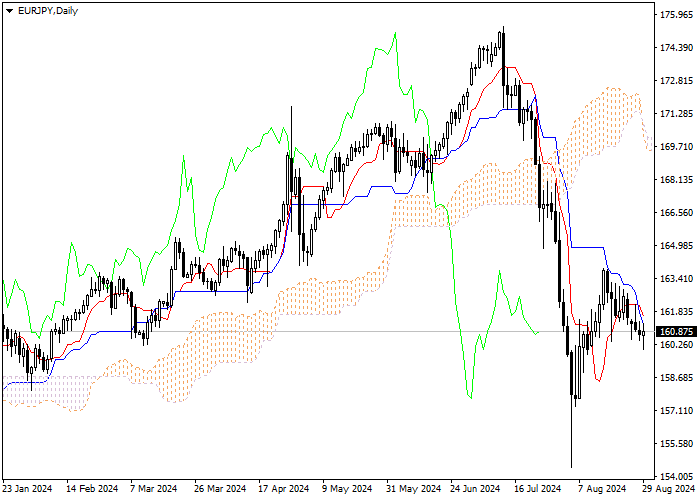Click the 171.285 price scale value
Viewport: 700px width, 500px height.
pos(676,114)
